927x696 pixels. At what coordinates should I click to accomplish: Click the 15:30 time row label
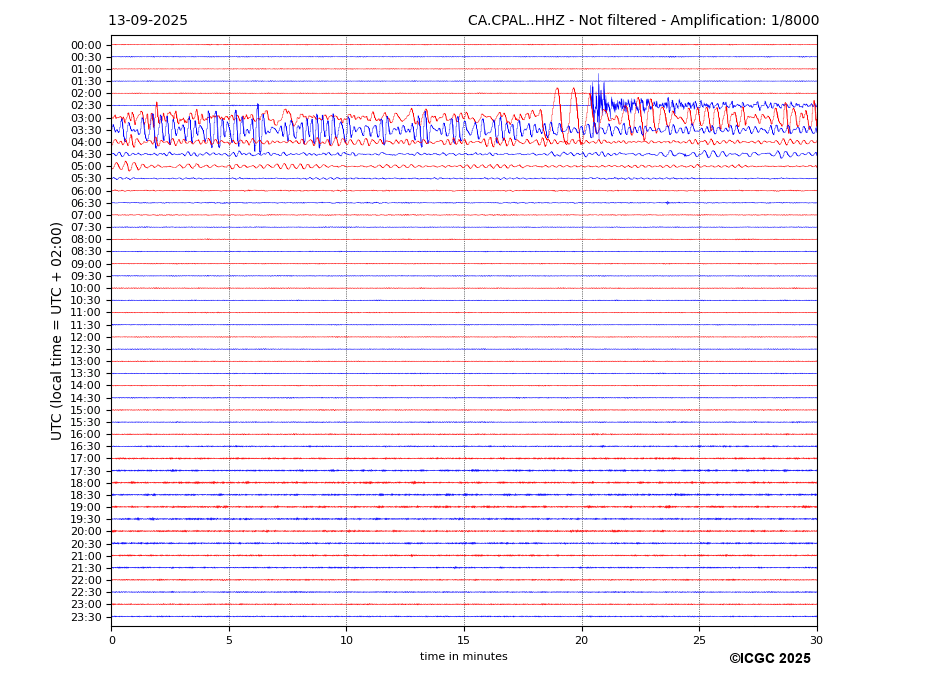point(86,423)
